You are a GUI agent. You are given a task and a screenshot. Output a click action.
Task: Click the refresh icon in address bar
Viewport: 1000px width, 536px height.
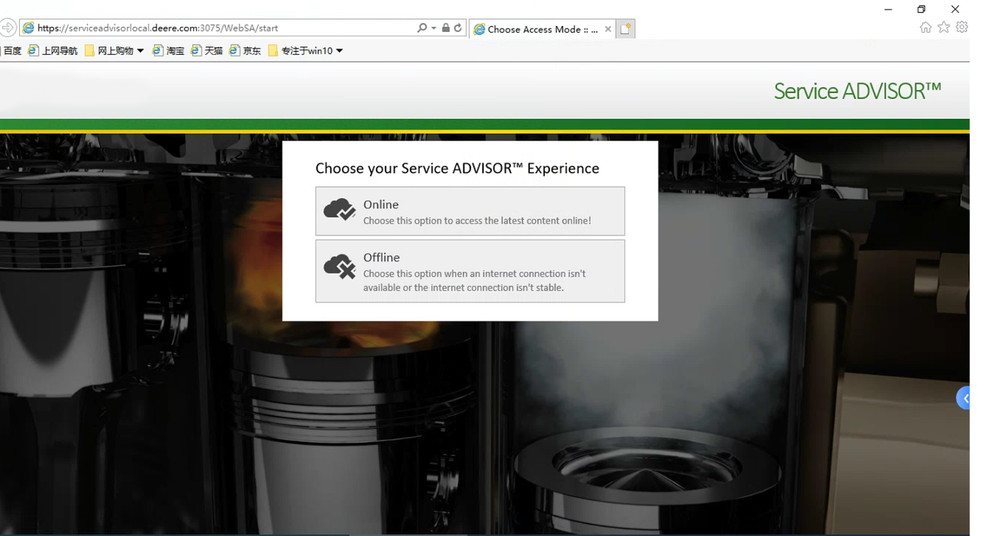458,28
